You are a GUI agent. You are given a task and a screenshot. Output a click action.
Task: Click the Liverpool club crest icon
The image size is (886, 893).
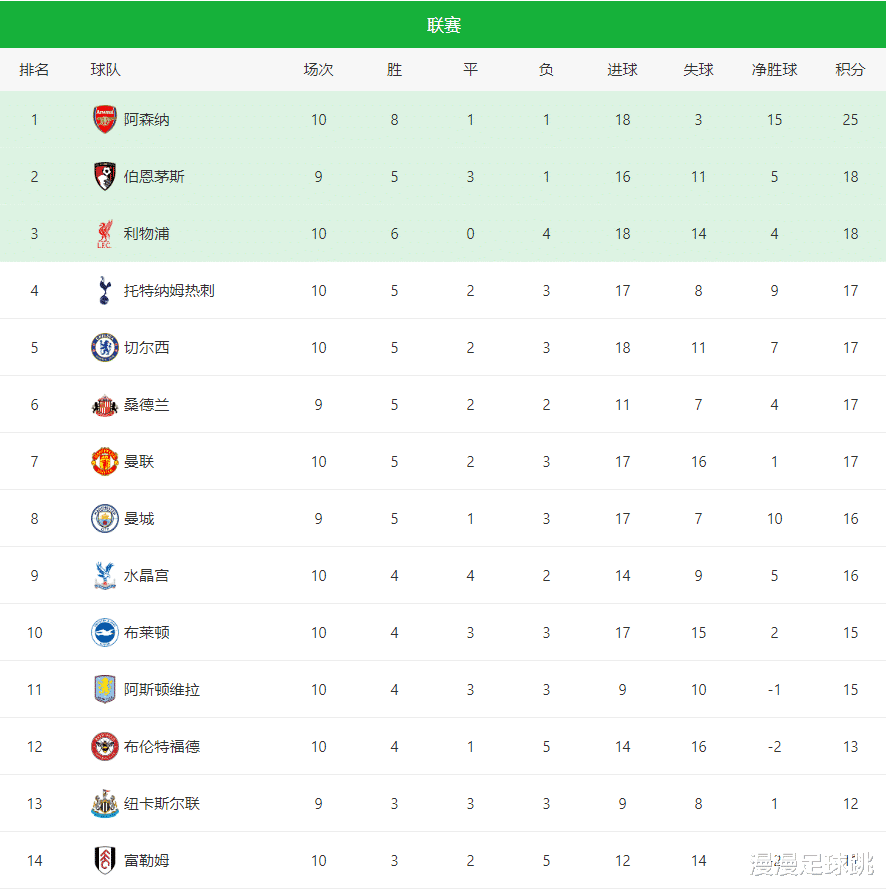(105, 234)
